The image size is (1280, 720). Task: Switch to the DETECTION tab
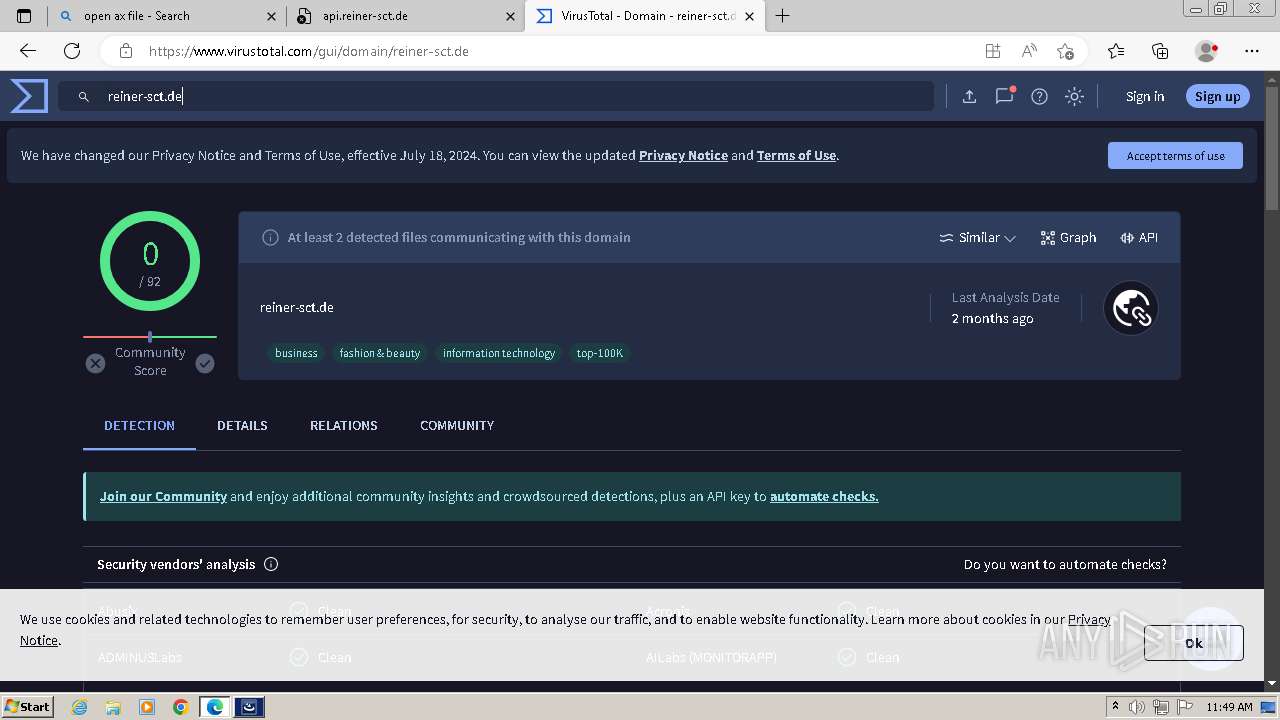point(139,426)
